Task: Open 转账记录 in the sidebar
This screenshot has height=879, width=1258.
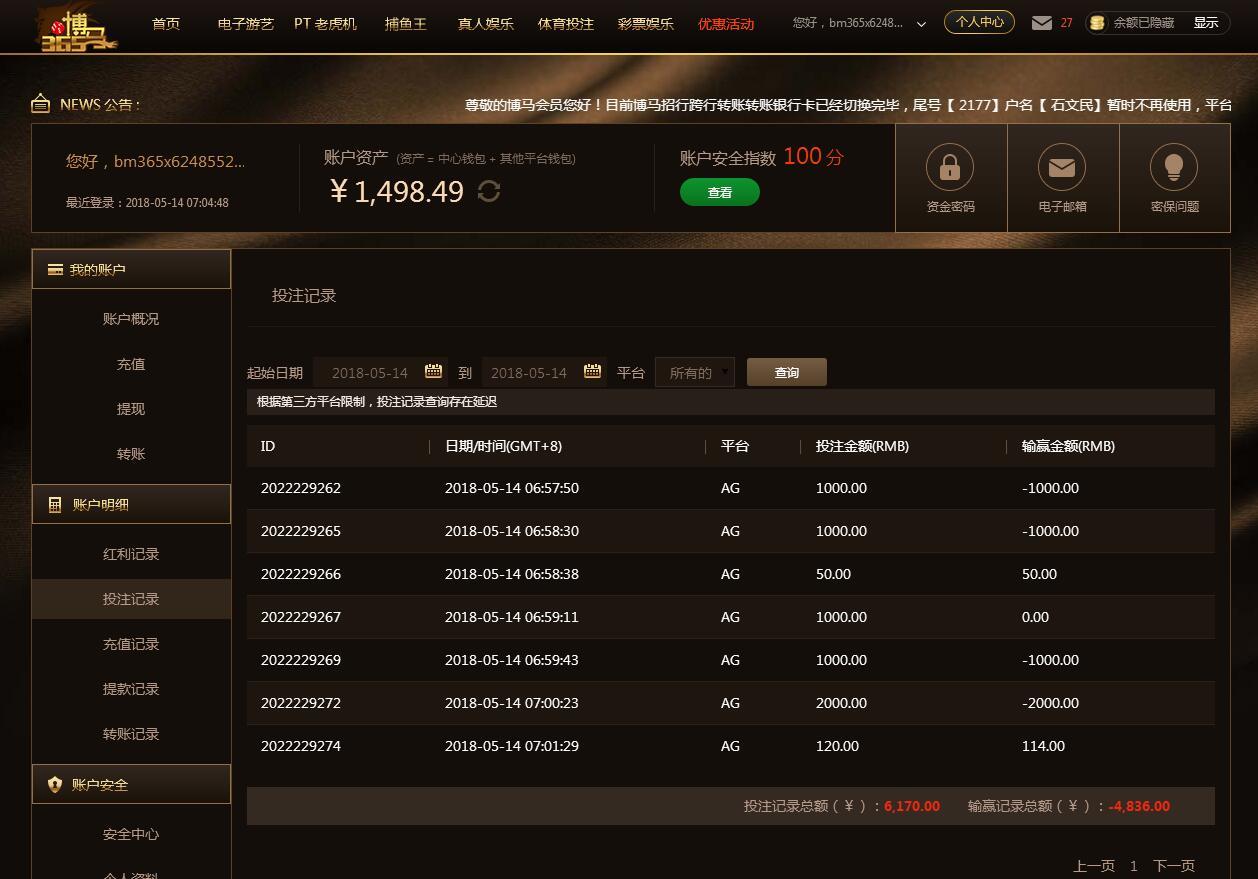Action: [131, 734]
